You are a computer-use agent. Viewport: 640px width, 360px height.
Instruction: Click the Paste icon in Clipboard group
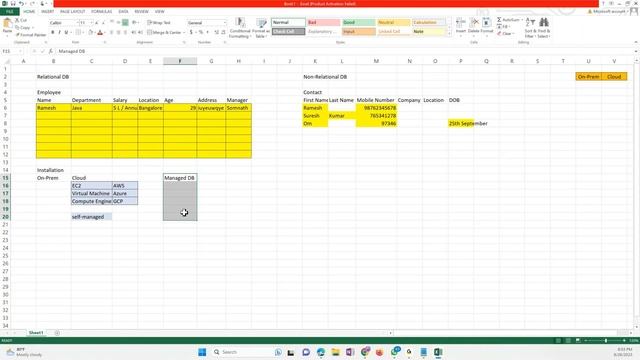point(7,24)
